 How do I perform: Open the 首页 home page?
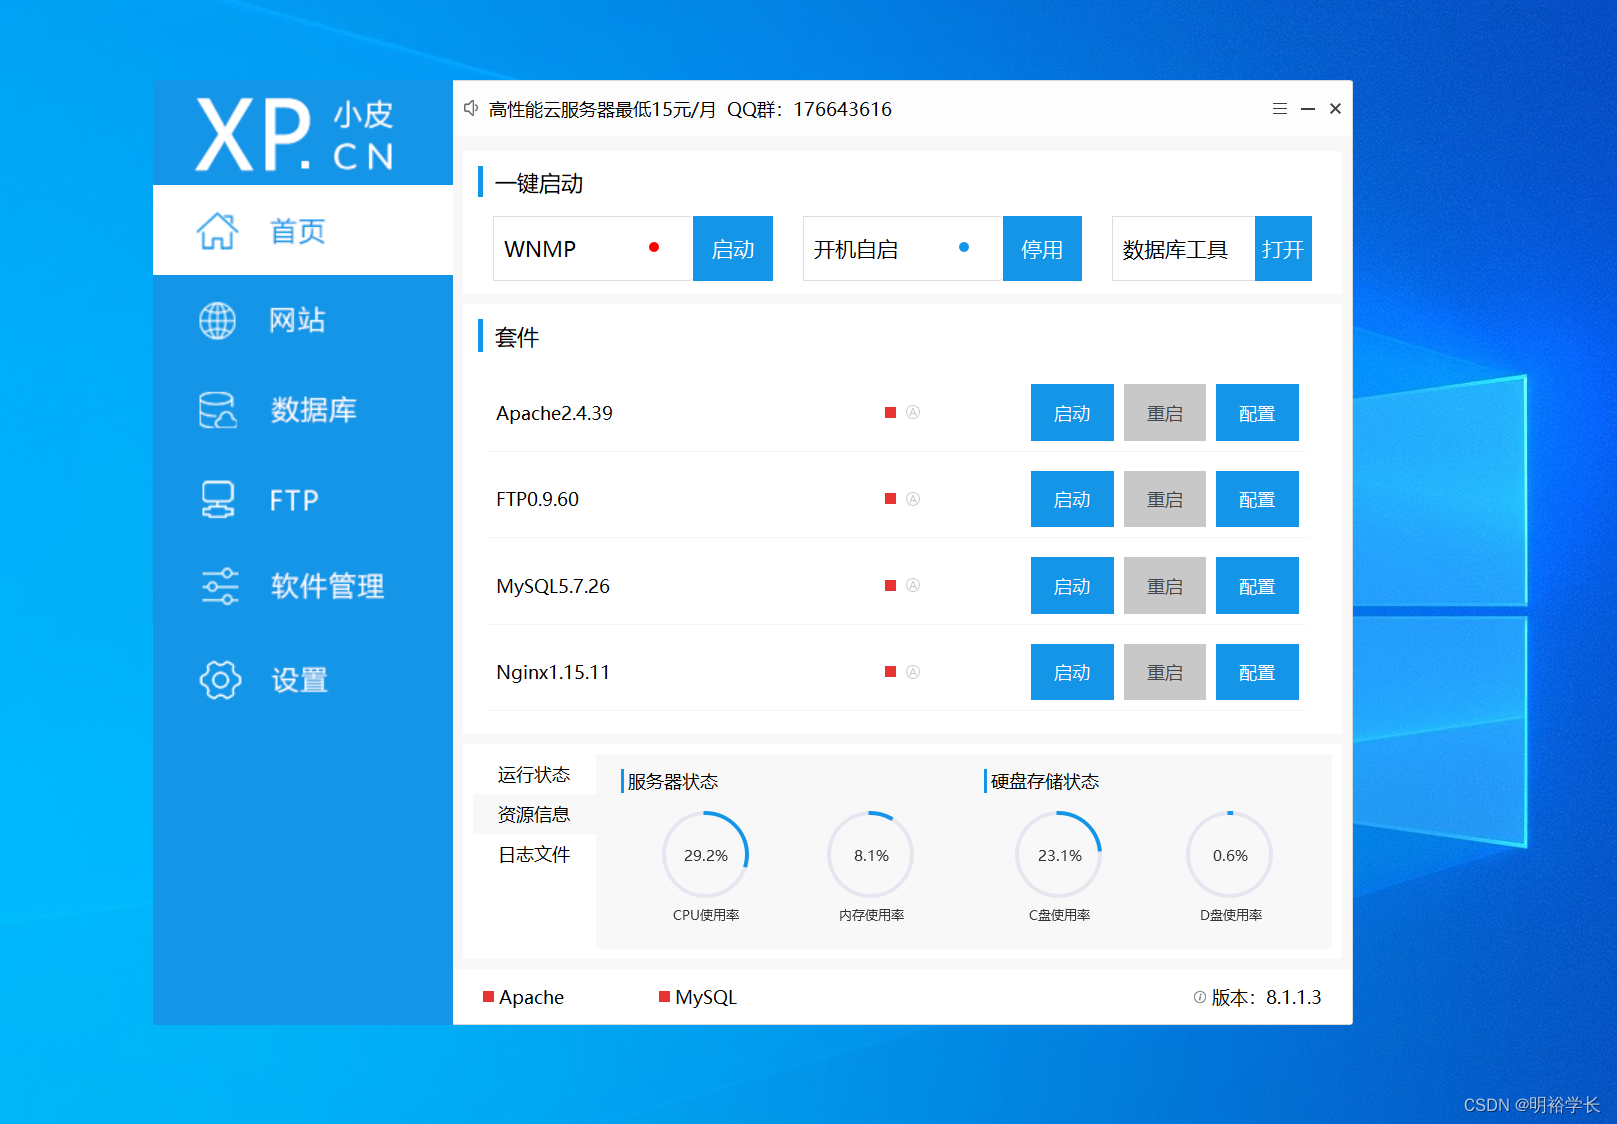coord(303,230)
